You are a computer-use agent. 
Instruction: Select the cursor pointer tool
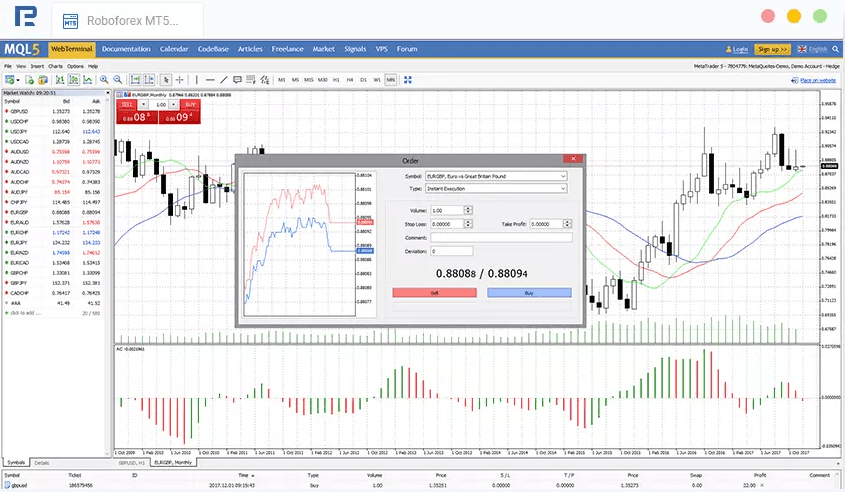click(x=166, y=80)
